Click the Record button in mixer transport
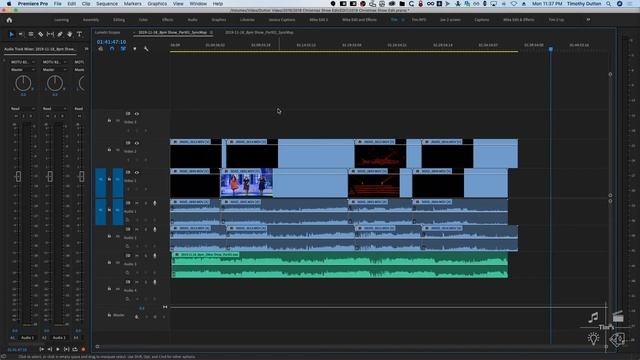 [83, 349]
